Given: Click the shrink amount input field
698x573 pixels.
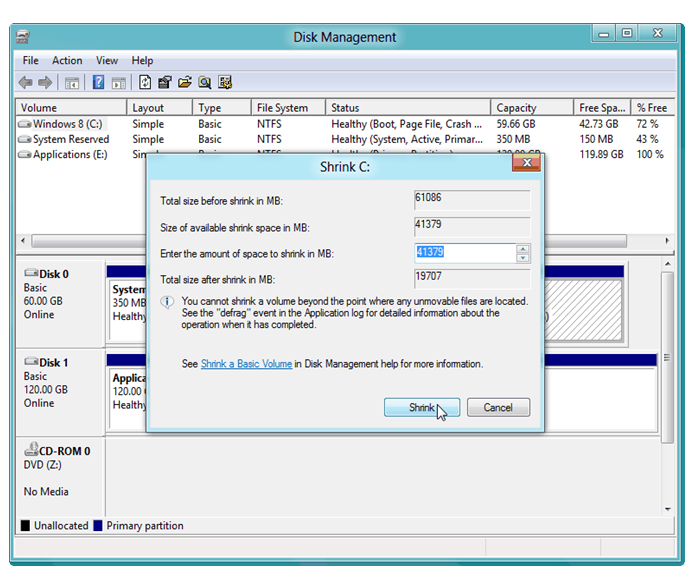Looking at the screenshot, I should (464, 253).
